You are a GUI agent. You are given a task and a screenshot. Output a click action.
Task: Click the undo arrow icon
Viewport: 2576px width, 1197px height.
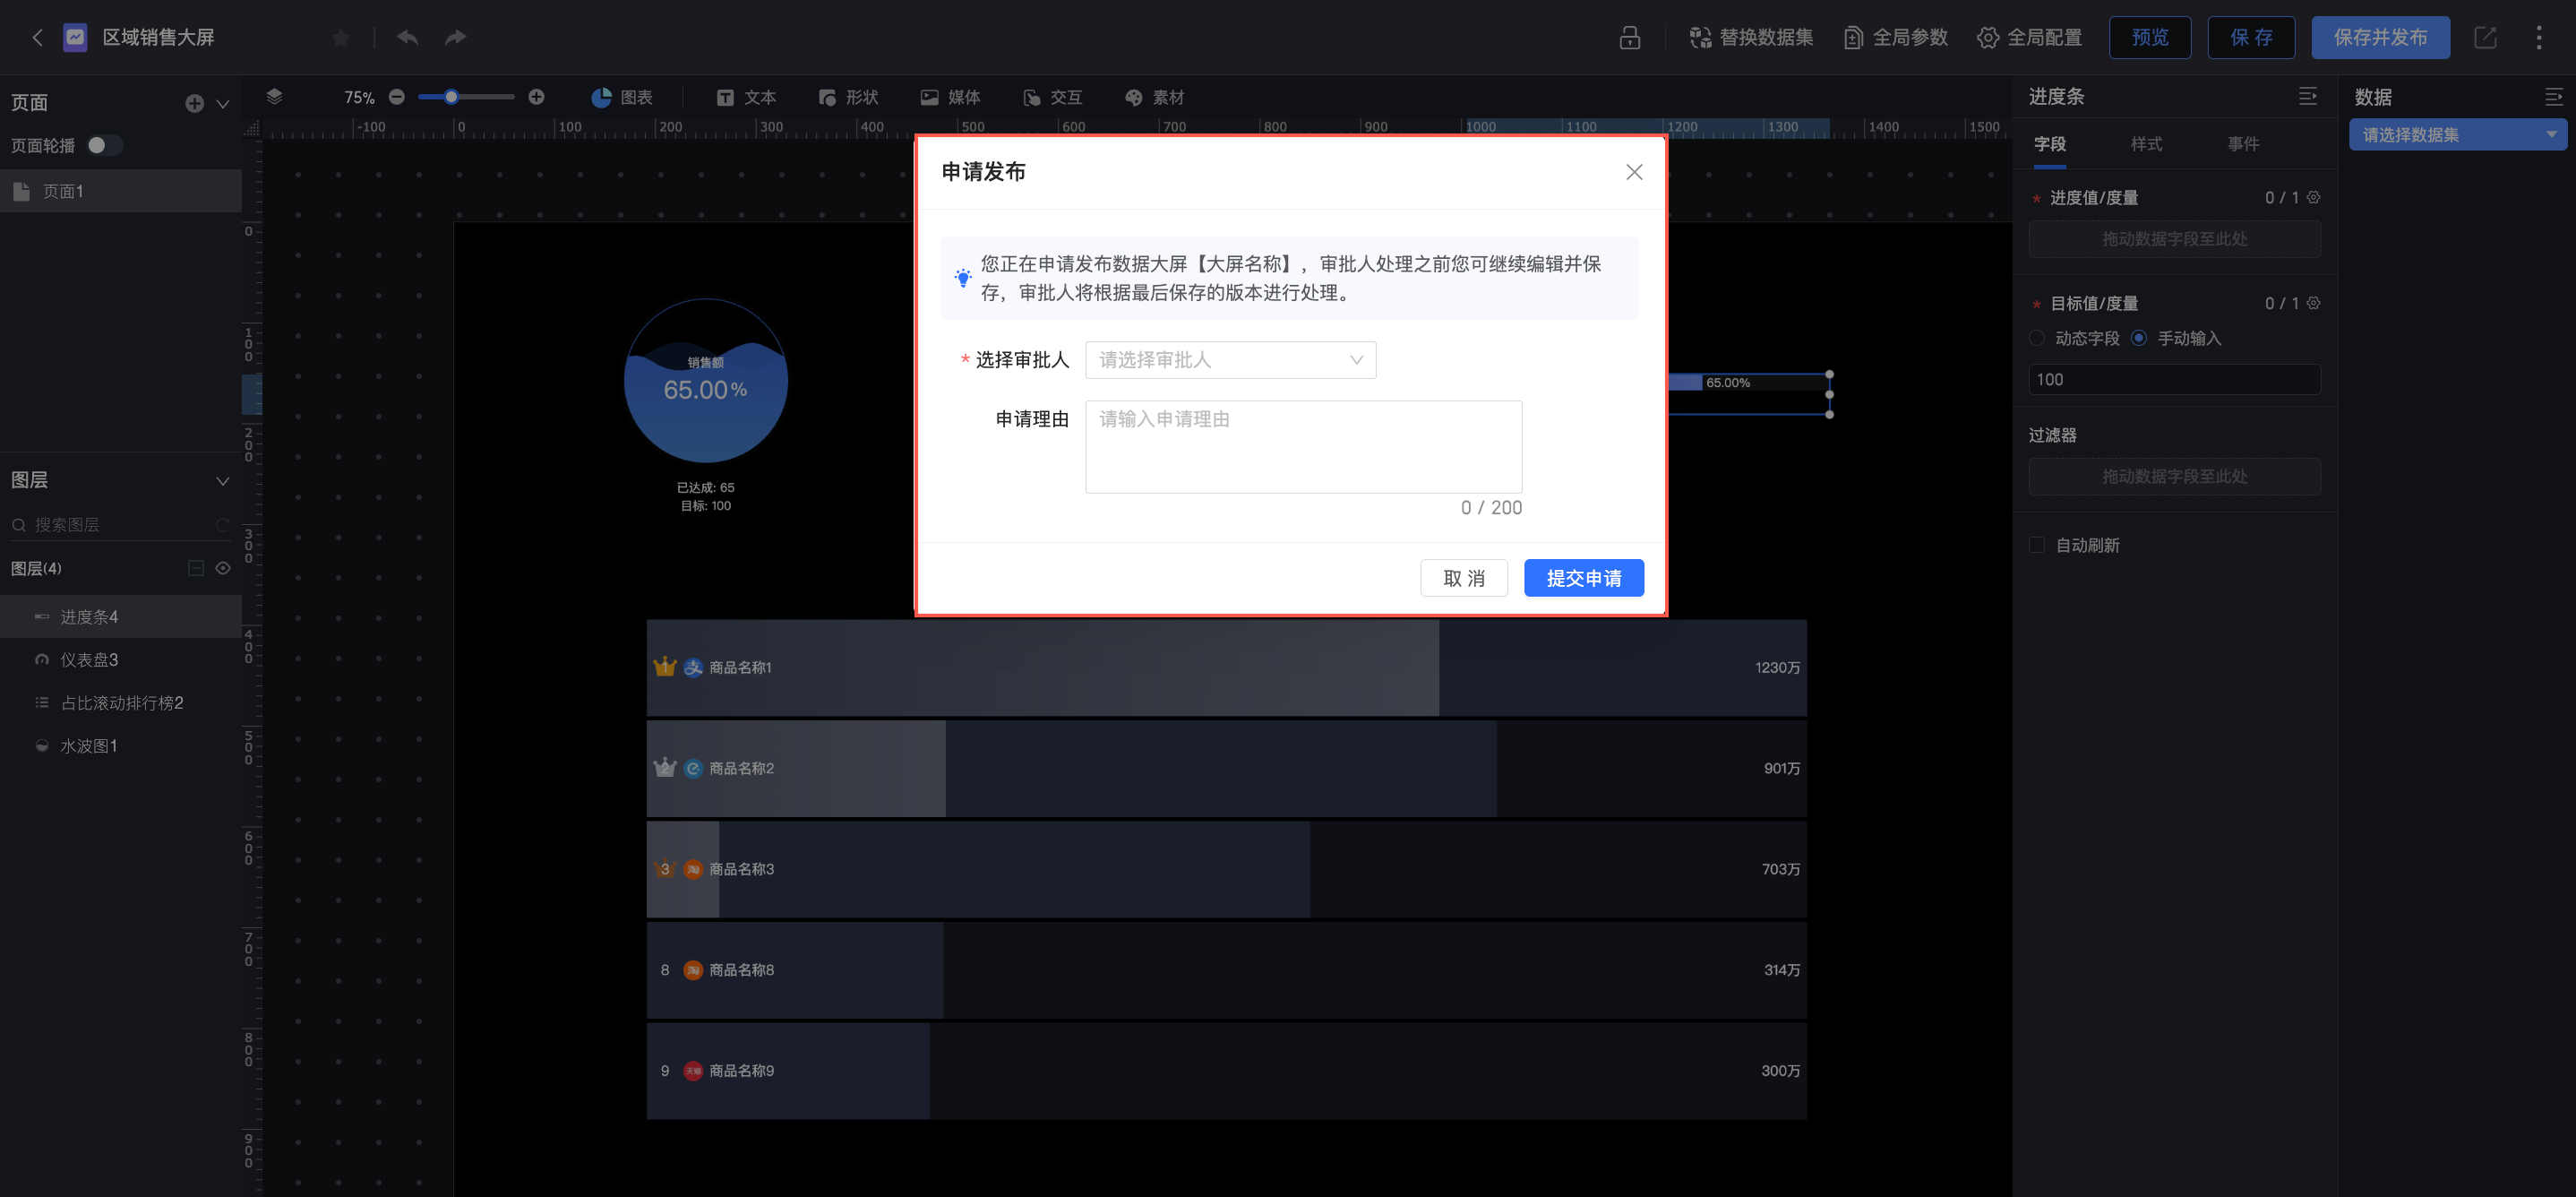(x=407, y=37)
